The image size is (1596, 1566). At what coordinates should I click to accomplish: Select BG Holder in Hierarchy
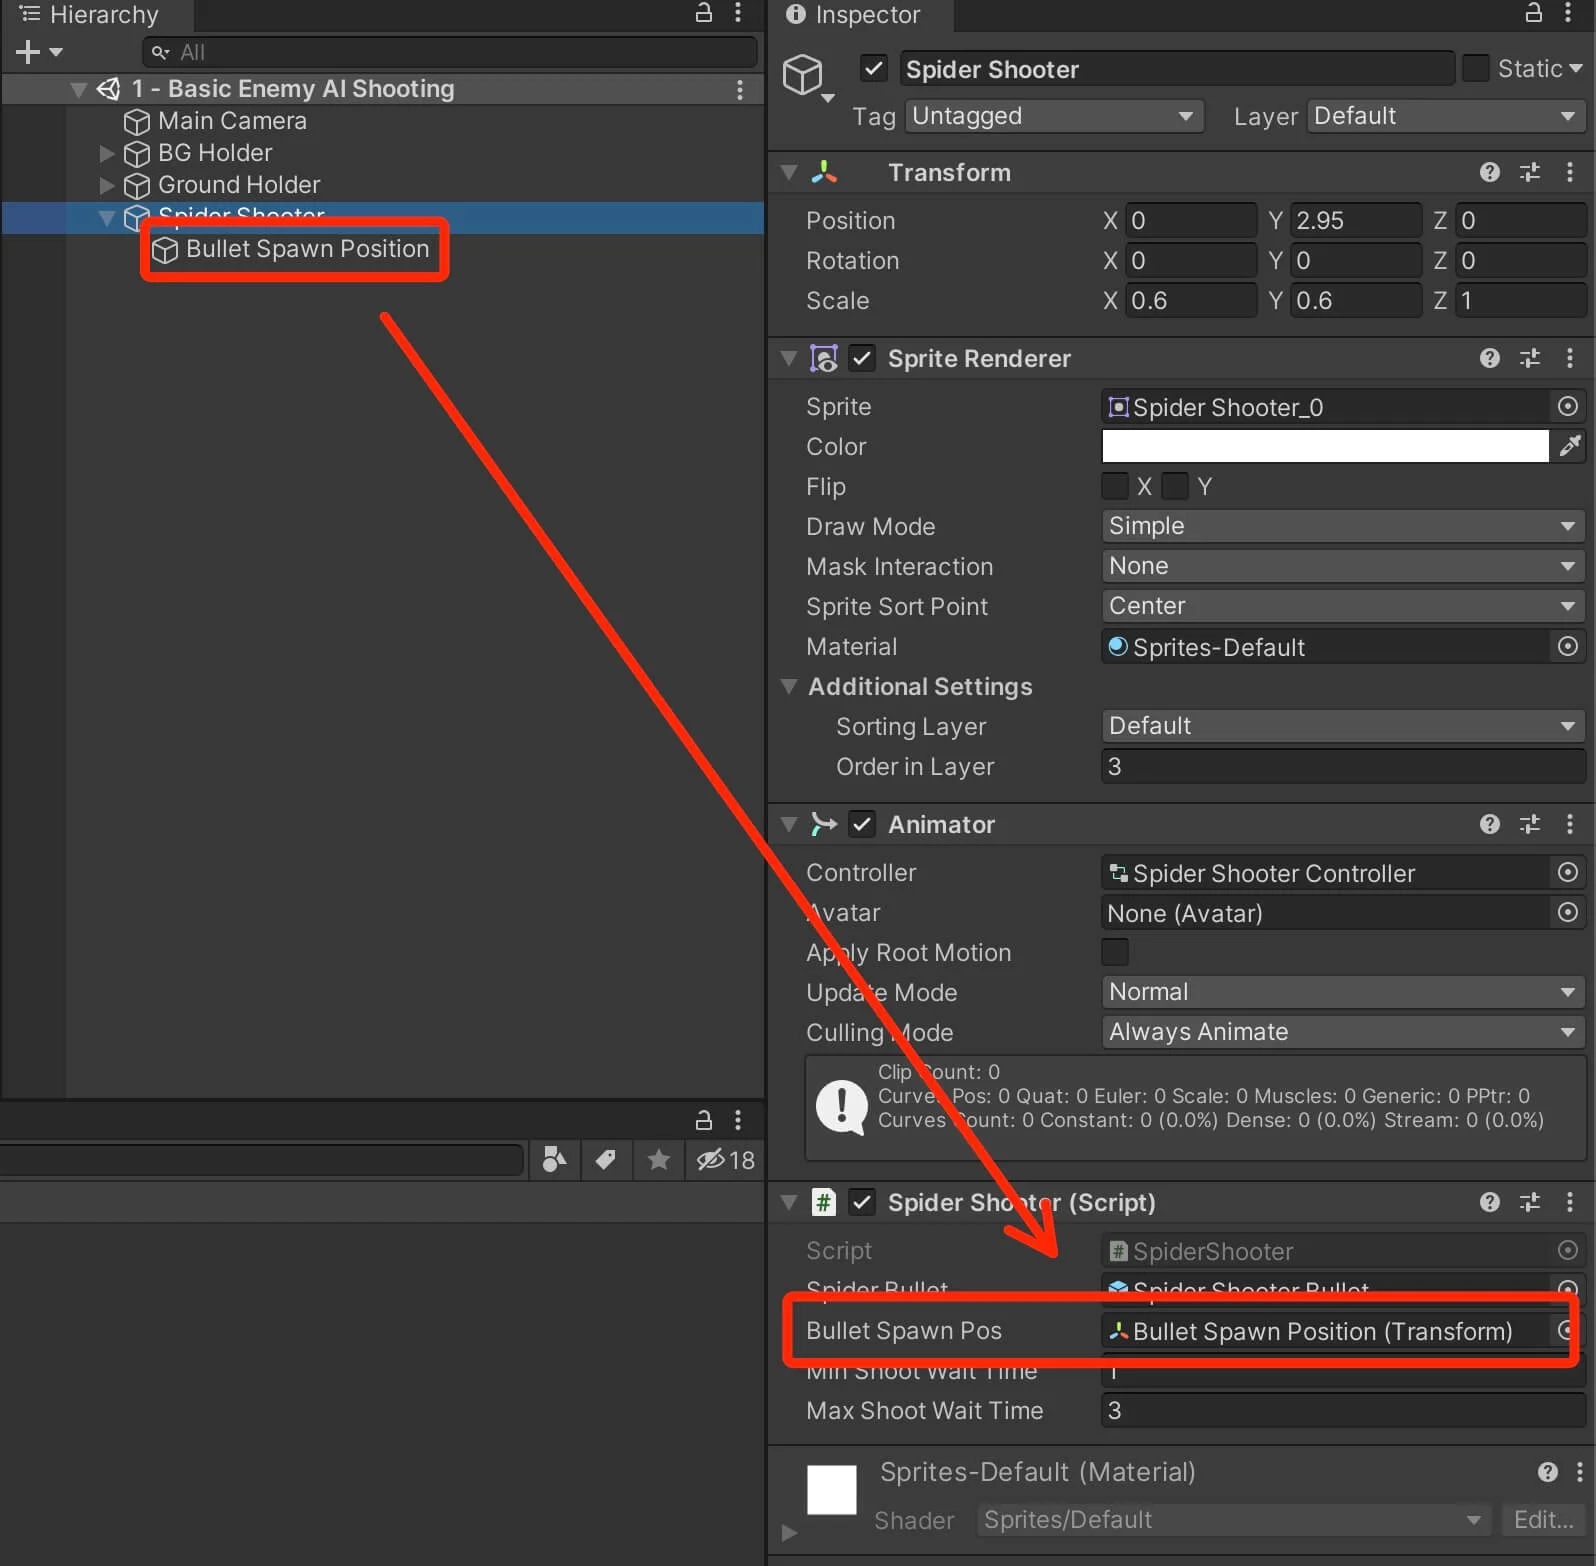(215, 153)
